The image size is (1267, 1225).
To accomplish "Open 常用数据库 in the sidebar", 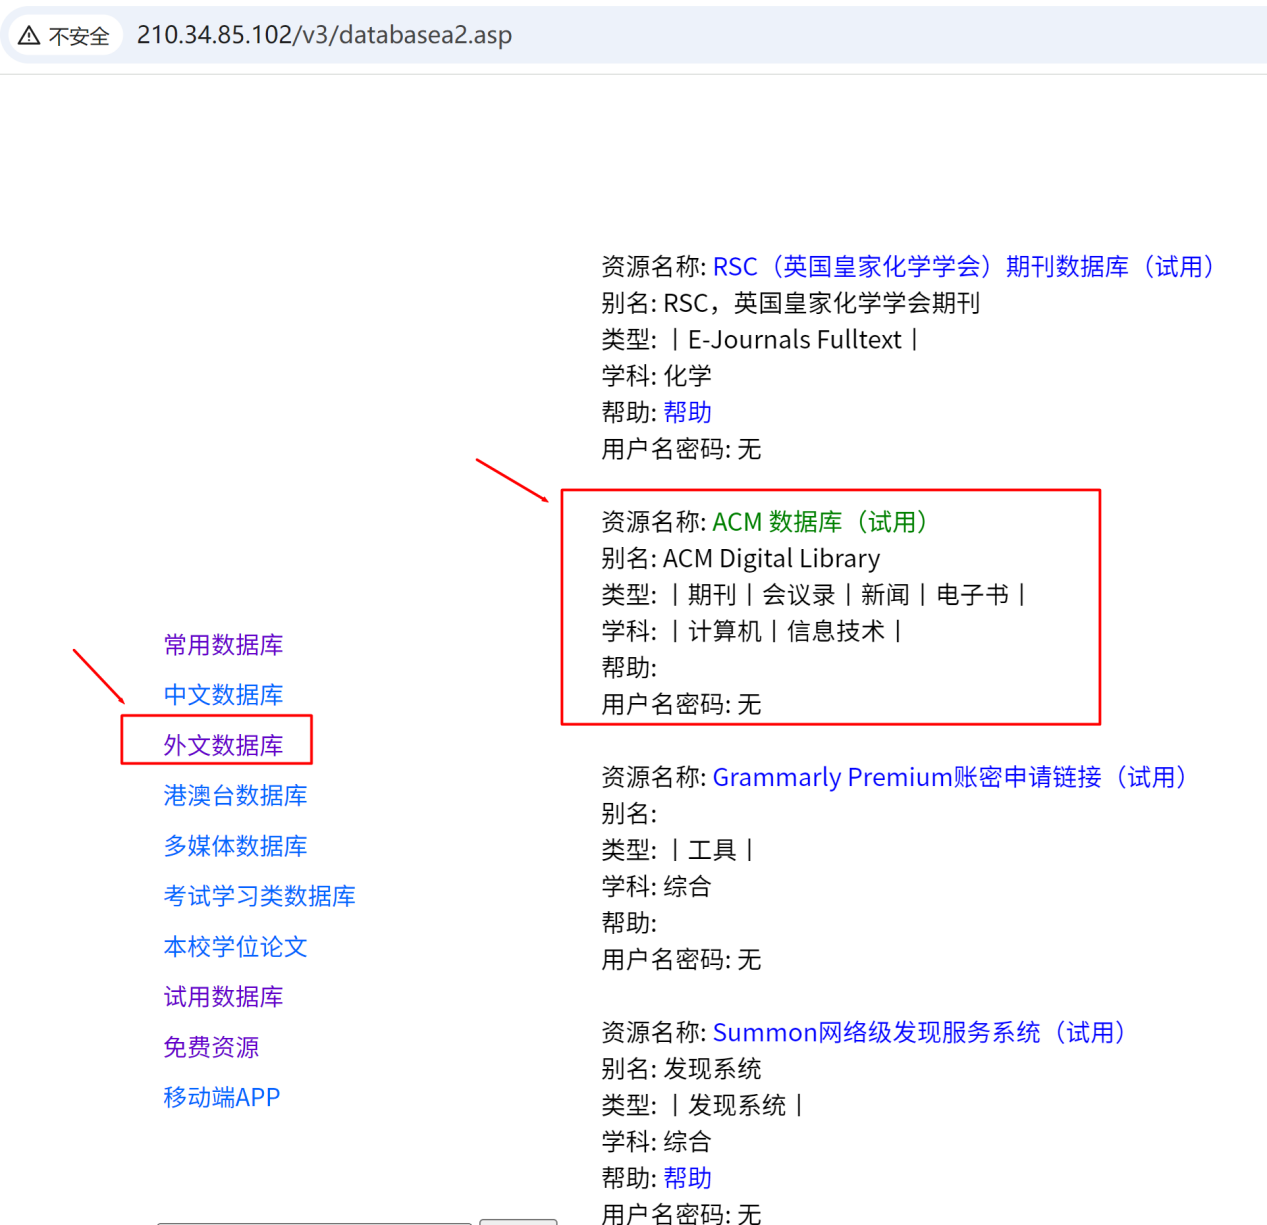I will 223,645.
